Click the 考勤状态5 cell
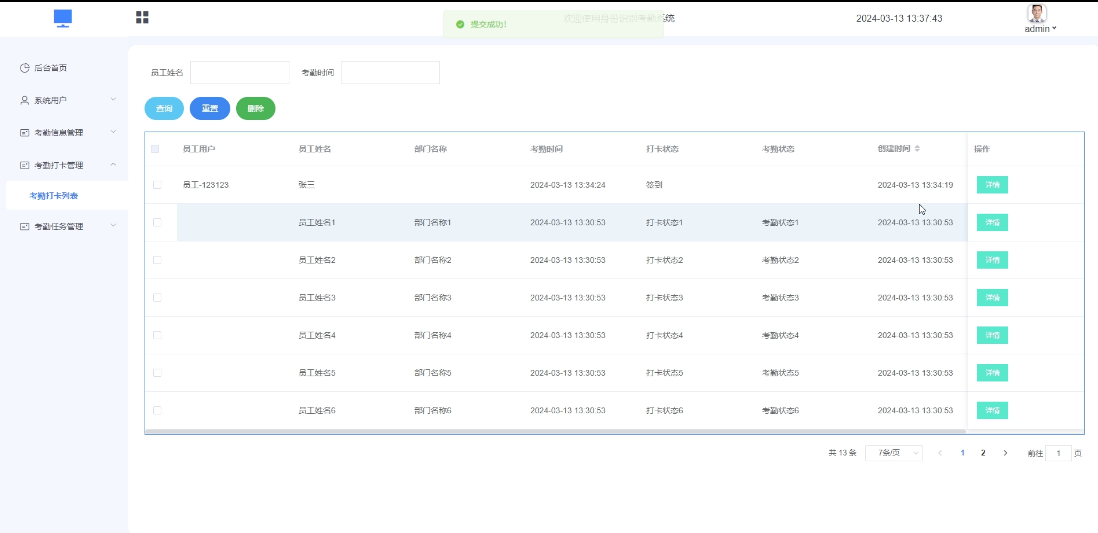Screen dimensions: 1098x533 (780, 373)
